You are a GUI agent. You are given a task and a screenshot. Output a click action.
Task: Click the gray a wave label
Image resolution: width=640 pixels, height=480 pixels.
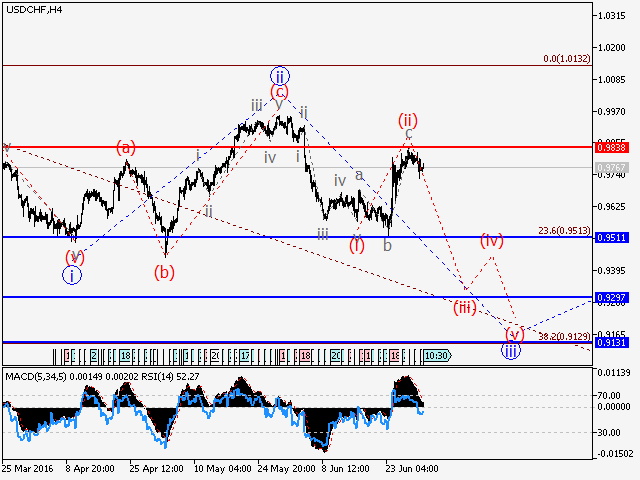tap(359, 175)
